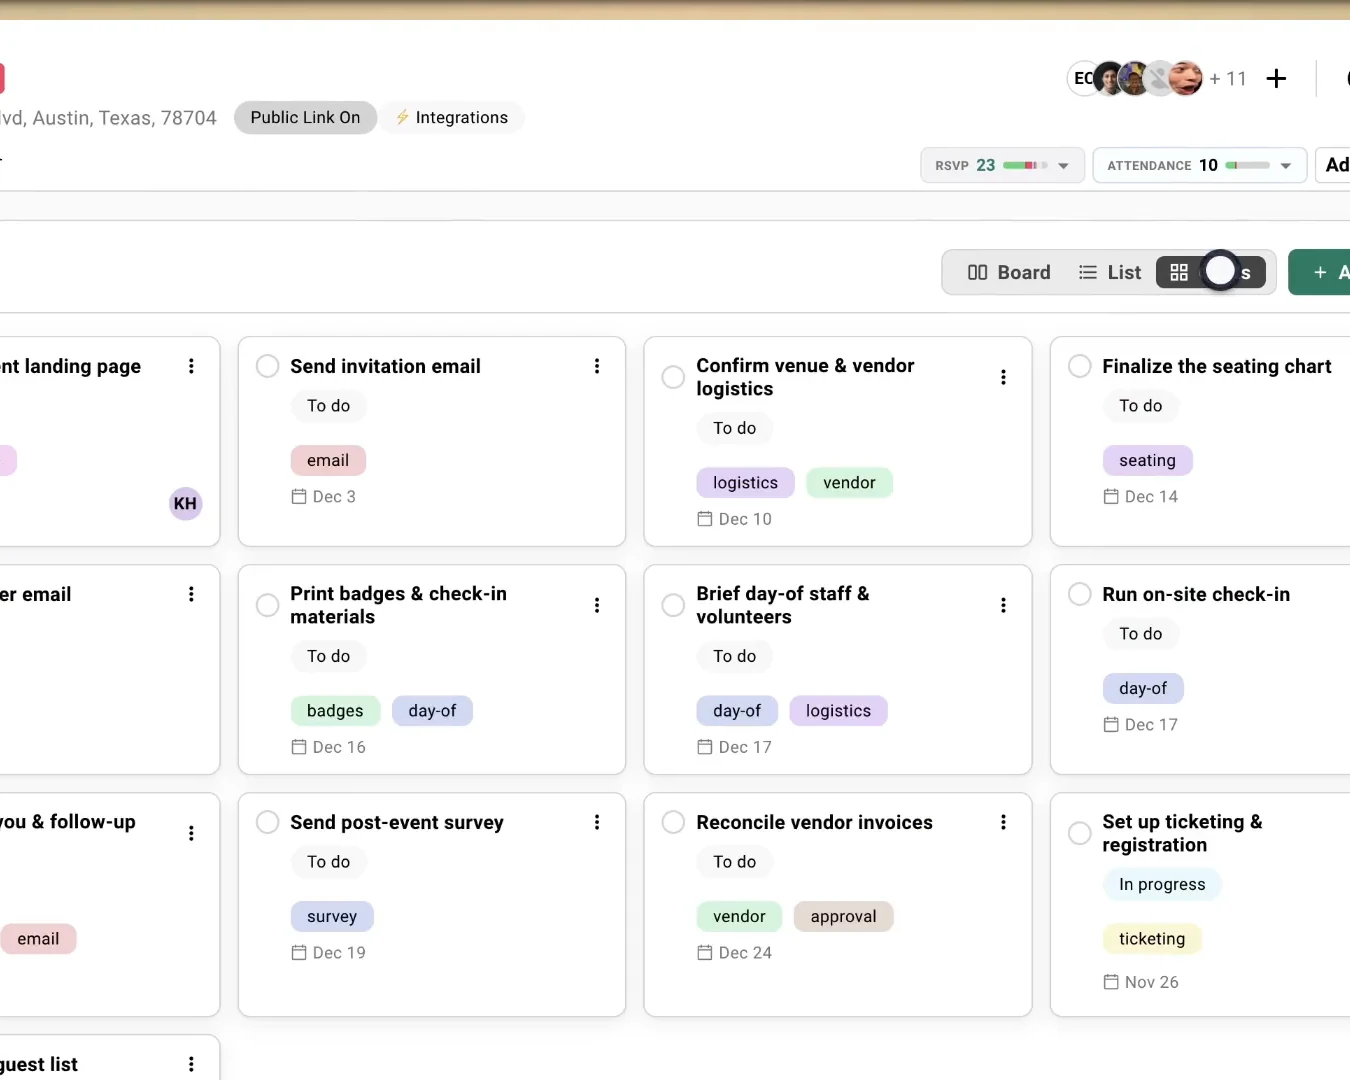Expand the ATTENDANCE 10 dropdown
Screen dimensions: 1350x1080
(x=1200, y=165)
